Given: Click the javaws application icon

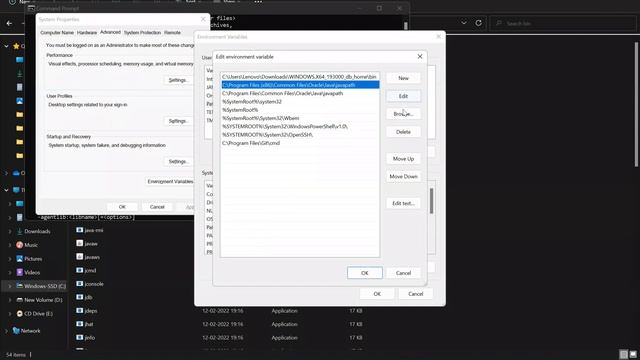Looking at the screenshot, I should (x=80, y=257).
